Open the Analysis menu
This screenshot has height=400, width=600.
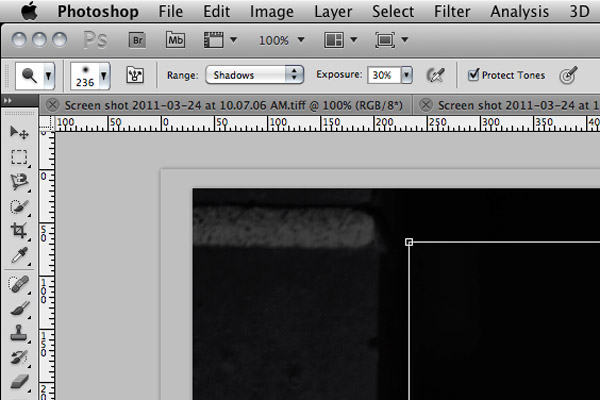520,12
